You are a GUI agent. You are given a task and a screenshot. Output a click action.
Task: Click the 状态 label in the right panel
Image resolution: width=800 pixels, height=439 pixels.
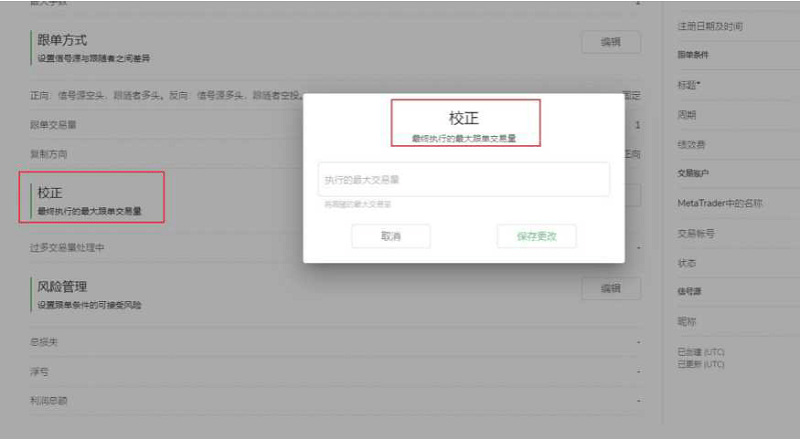(687, 263)
